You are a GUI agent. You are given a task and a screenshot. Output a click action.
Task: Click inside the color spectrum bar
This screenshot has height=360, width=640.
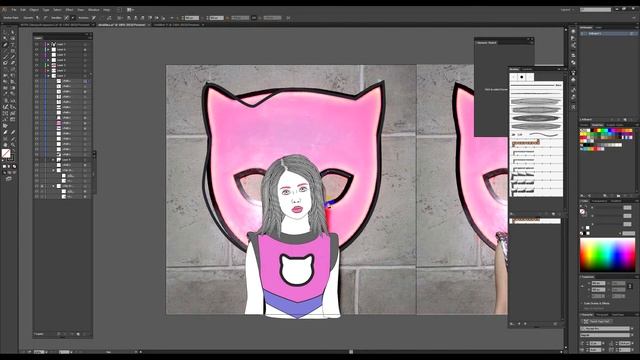[x=607, y=255]
